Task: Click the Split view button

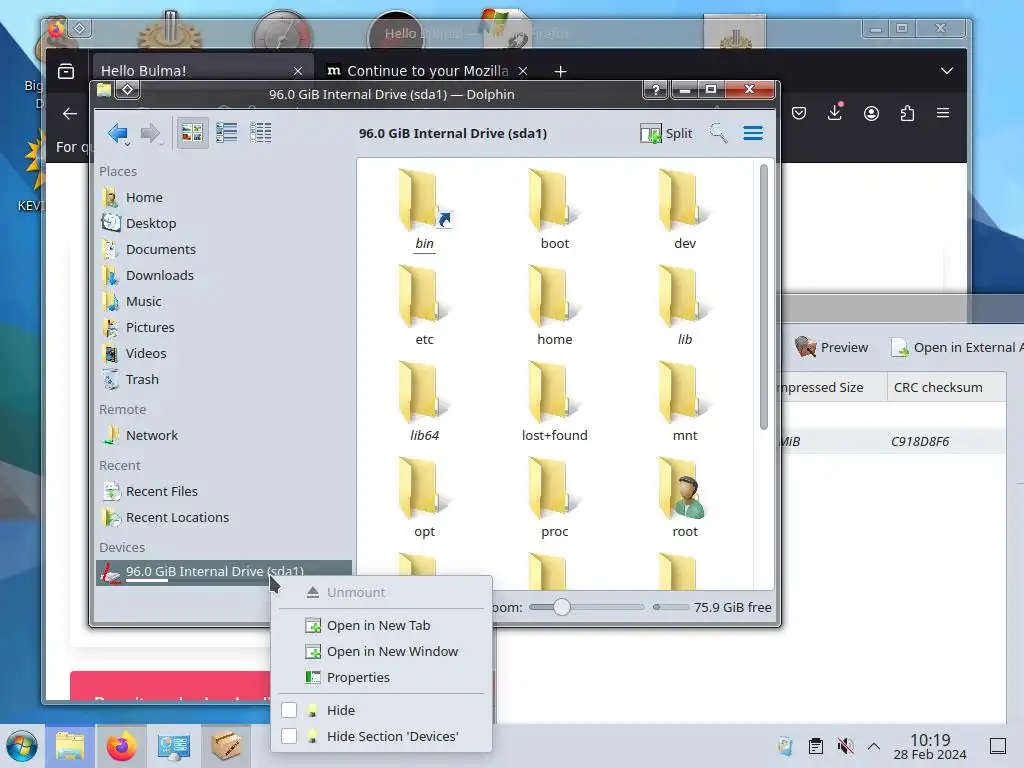Action: coord(666,133)
